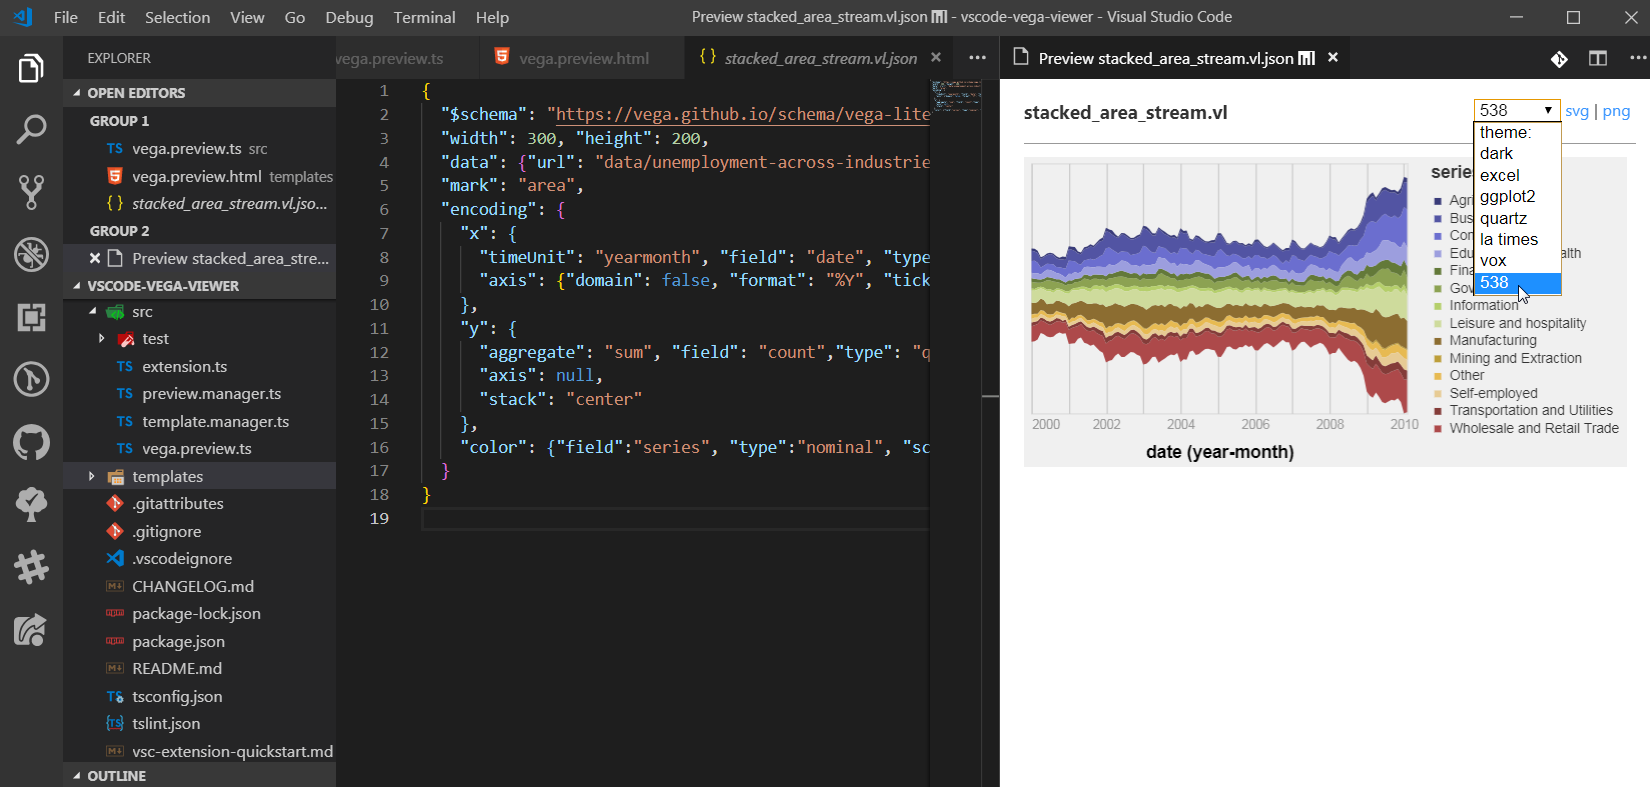Screen dimensions: 1650x787
Task: Open more actions menu for preview group
Action: pyautogui.click(x=1638, y=58)
